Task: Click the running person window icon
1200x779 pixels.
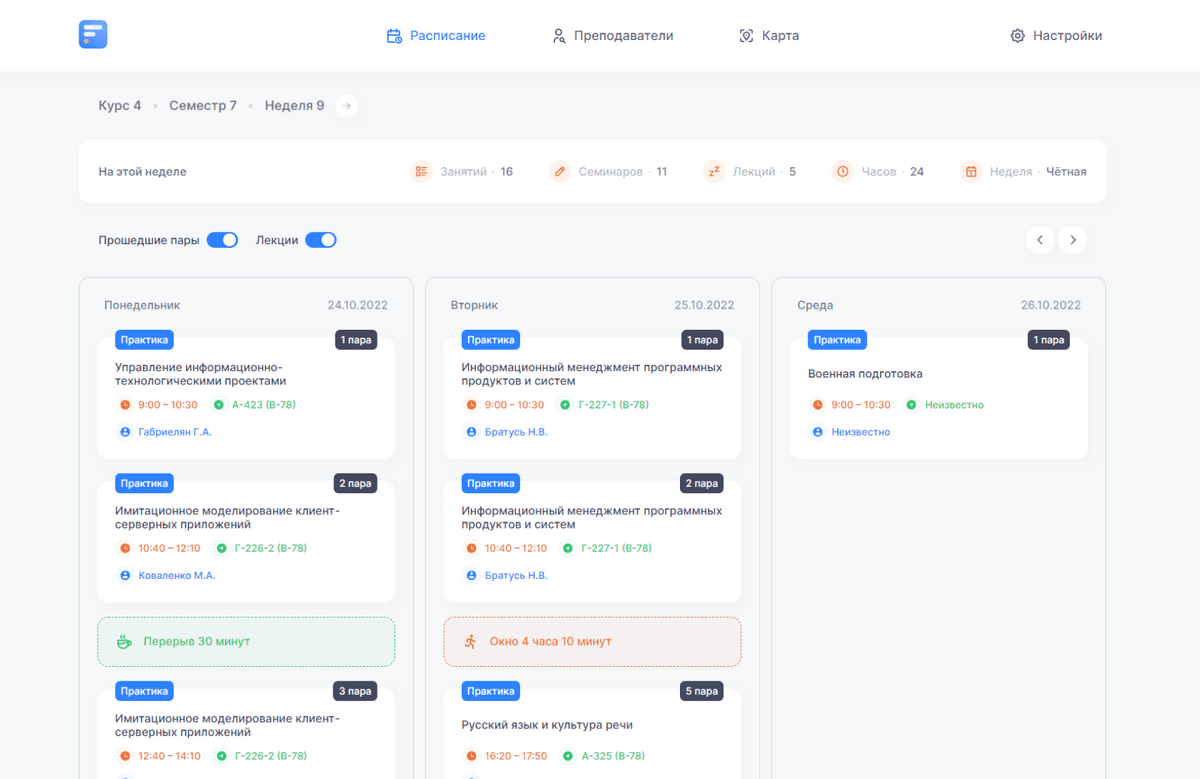Action: pyautogui.click(x=471, y=642)
